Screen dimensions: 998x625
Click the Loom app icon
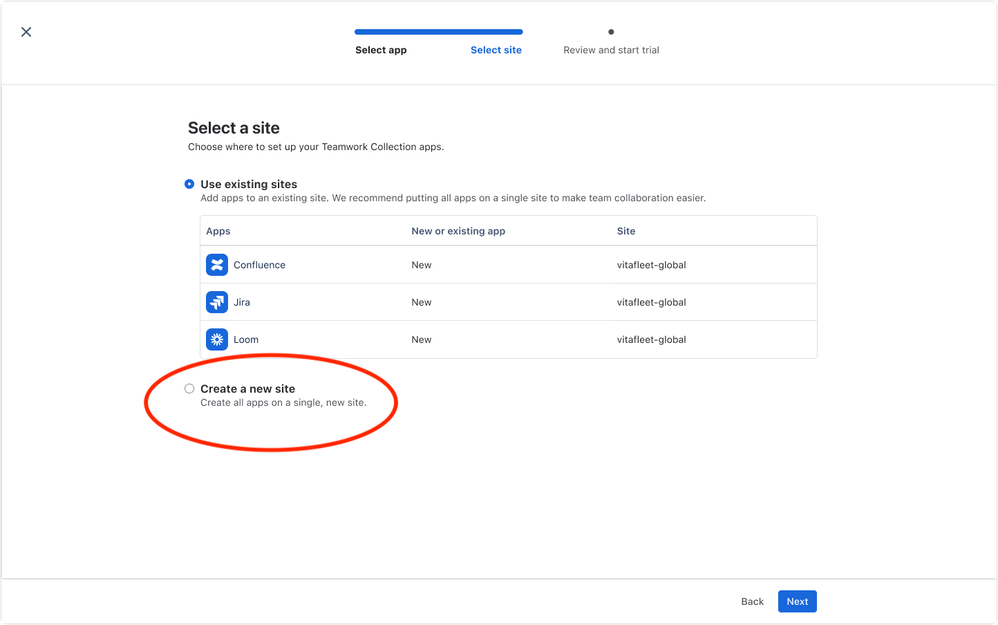[217, 339]
